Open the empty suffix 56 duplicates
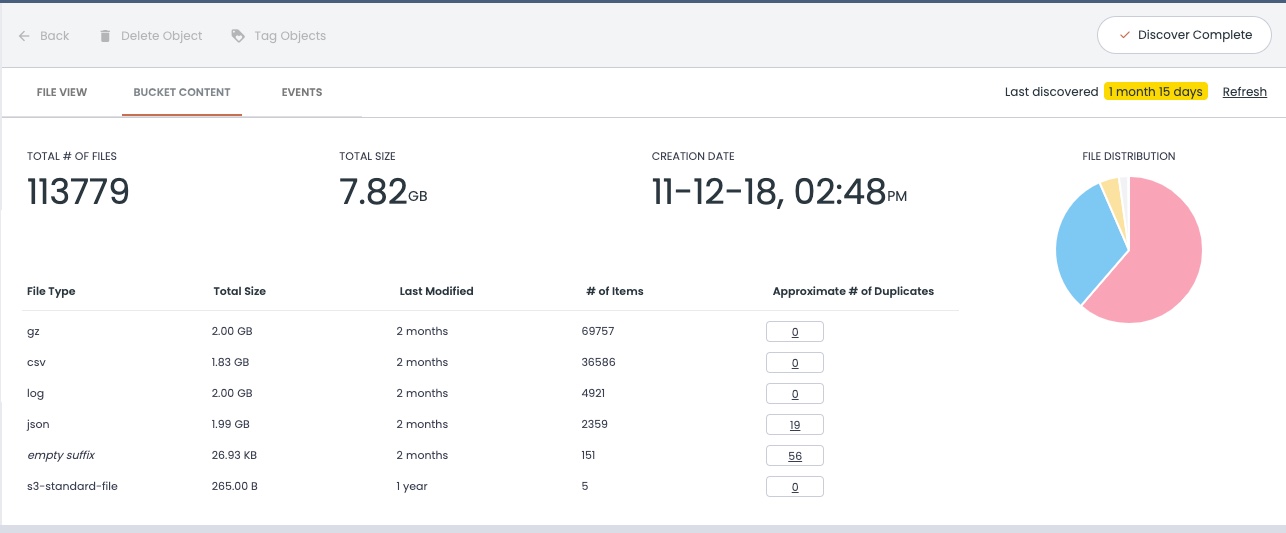Image resolution: width=1286 pixels, height=533 pixels. click(x=795, y=455)
